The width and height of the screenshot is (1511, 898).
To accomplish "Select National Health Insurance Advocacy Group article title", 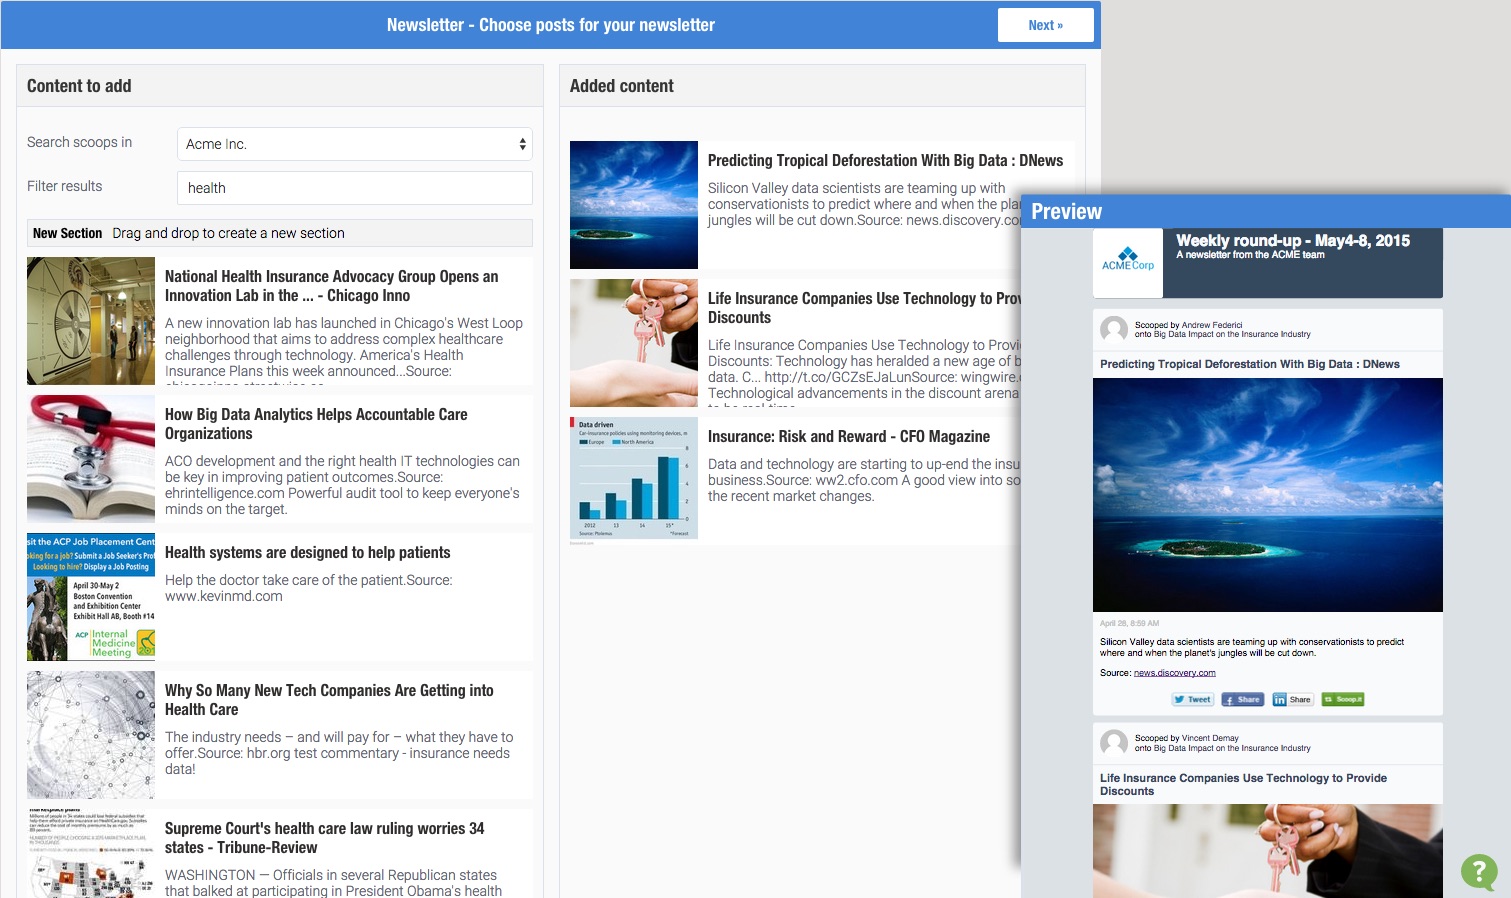I will pos(331,286).
